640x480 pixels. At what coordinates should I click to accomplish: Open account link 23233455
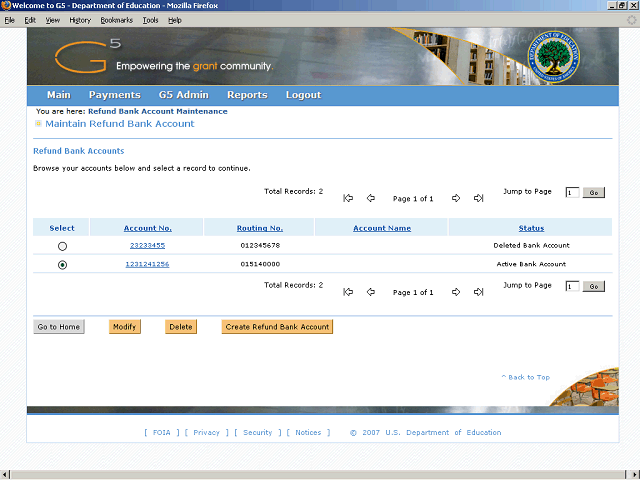point(147,245)
